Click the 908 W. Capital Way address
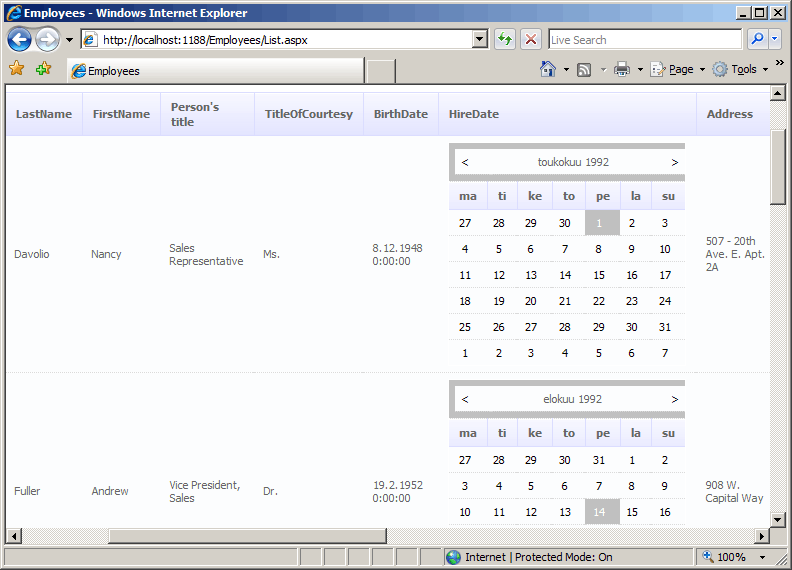Image resolution: width=792 pixels, height=570 pixels. (x=734, y=492)
